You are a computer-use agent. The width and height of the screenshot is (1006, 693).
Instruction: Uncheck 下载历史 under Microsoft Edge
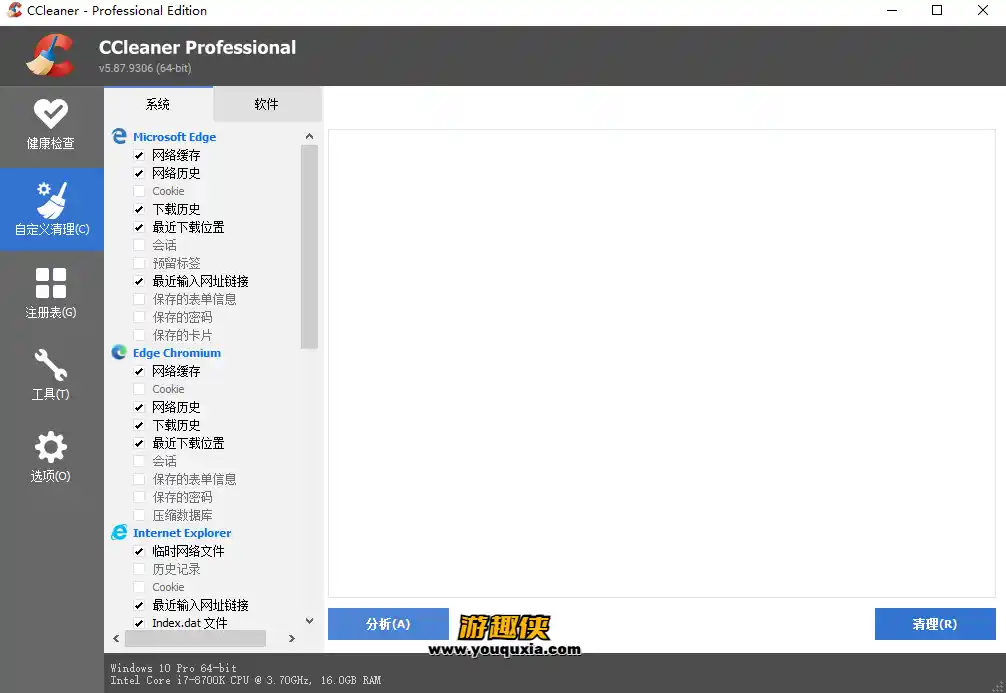click(x=139, y=209)
